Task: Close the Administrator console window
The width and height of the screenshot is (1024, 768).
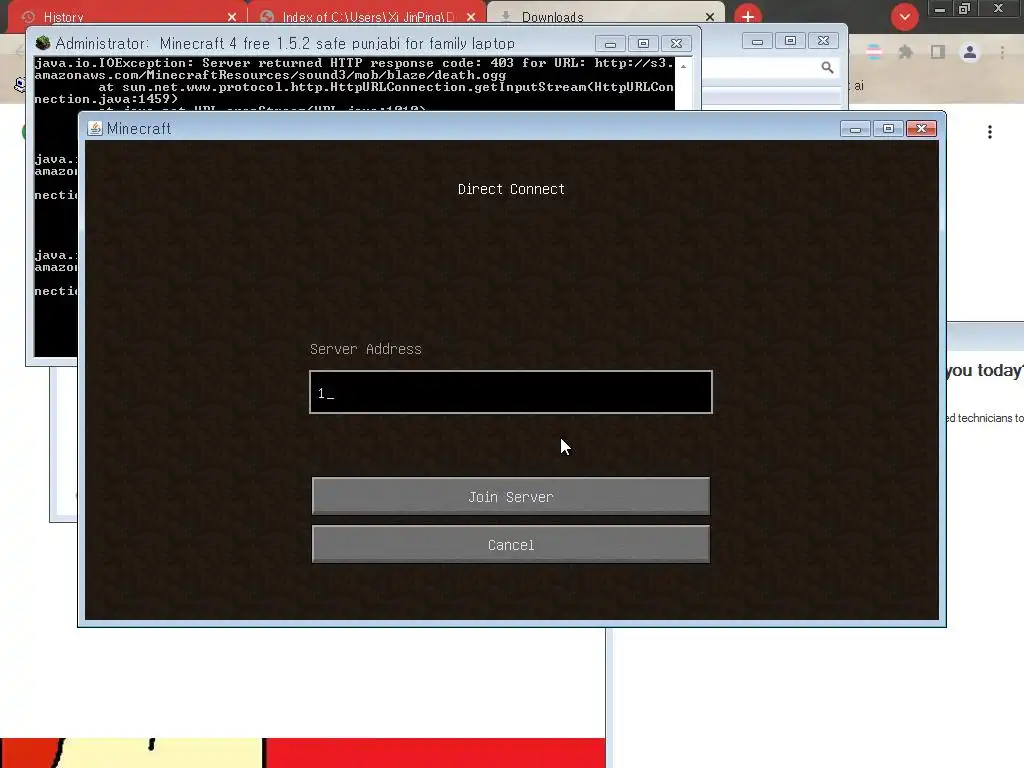Action: coord(677,44)
